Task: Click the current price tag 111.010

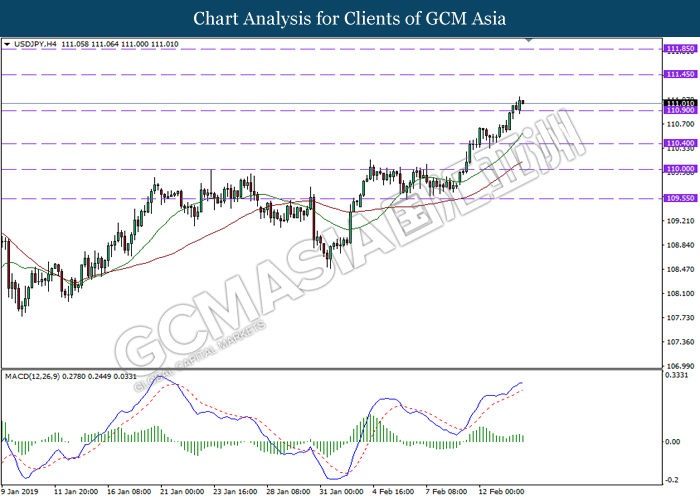Action: pos(680,103)
